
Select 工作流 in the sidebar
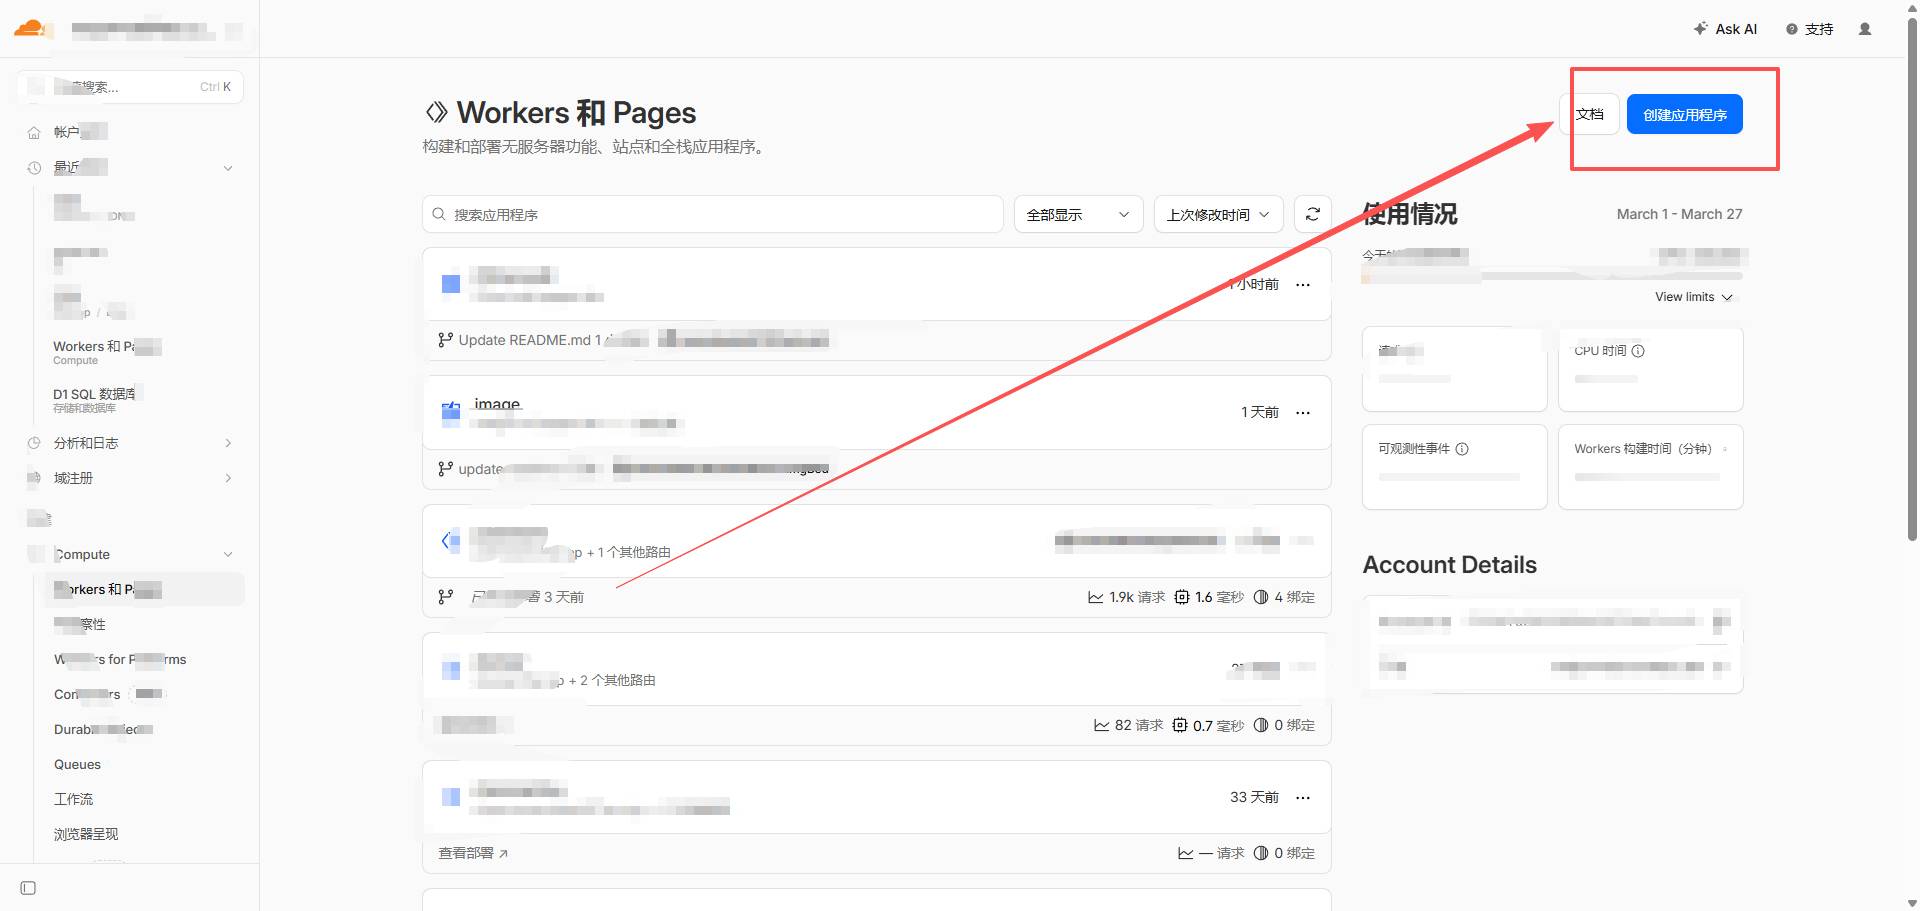click(x=73, y=800)
